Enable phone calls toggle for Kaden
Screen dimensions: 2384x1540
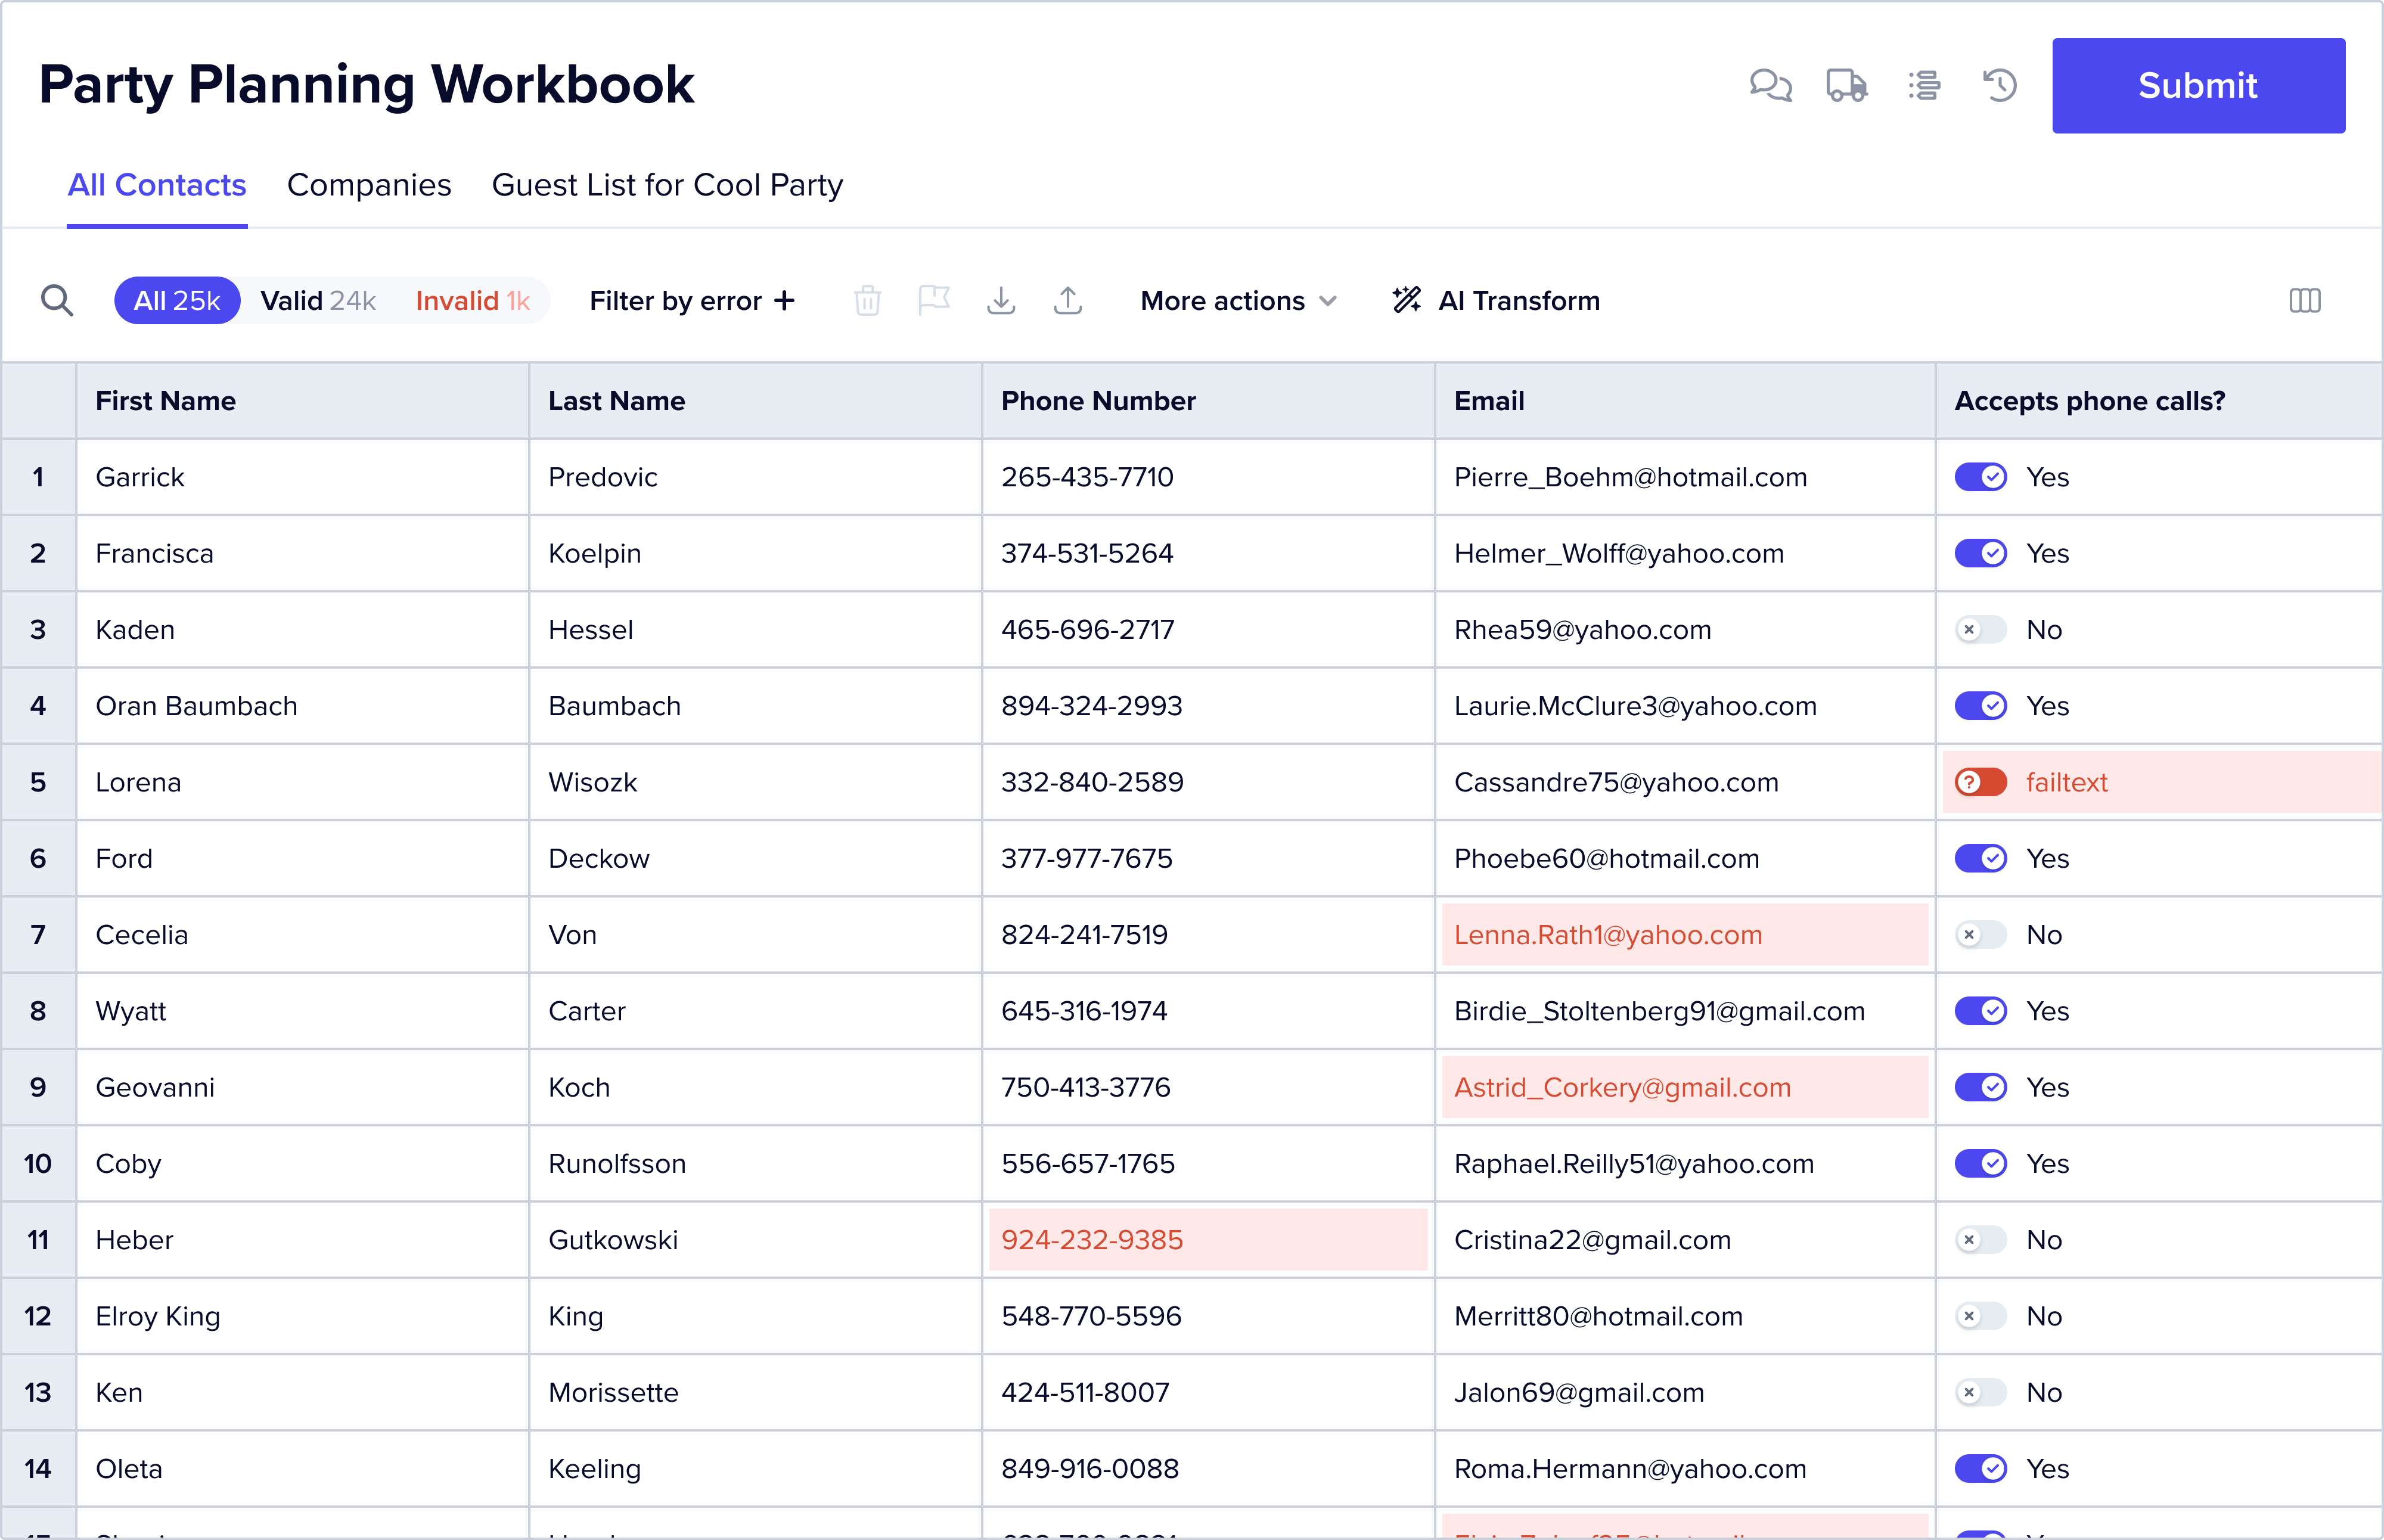(1980, 630)
